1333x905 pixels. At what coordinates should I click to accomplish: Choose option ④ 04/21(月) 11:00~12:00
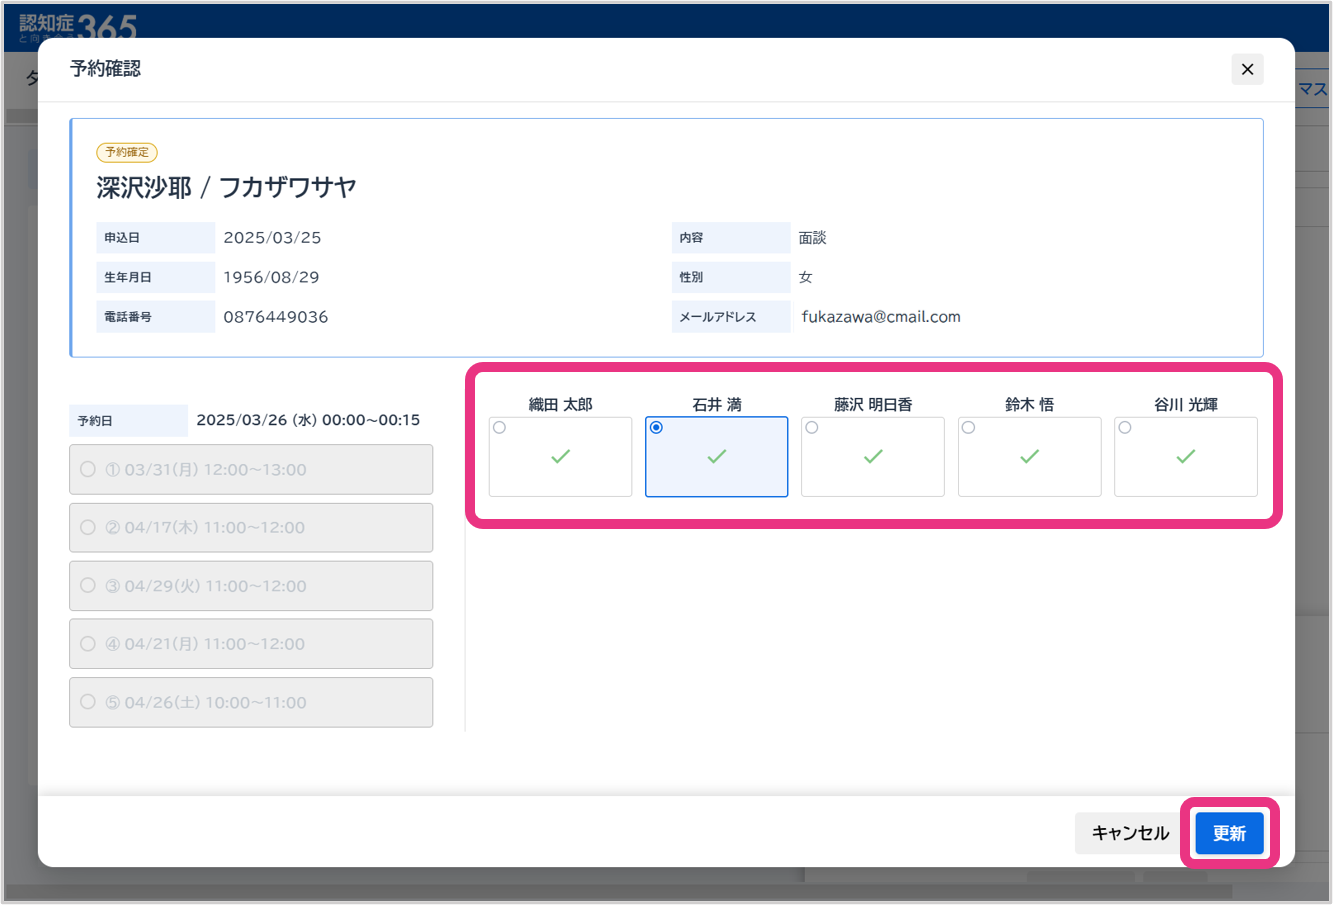[88, 644]
